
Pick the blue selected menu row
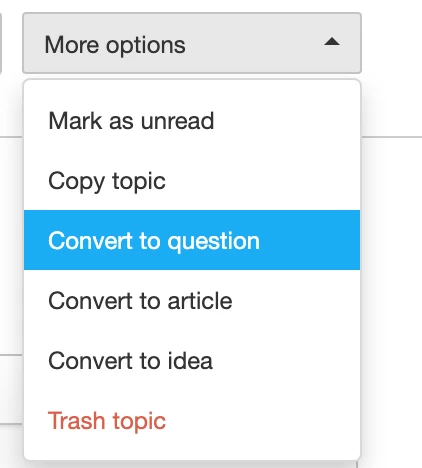tap(192, 240)
